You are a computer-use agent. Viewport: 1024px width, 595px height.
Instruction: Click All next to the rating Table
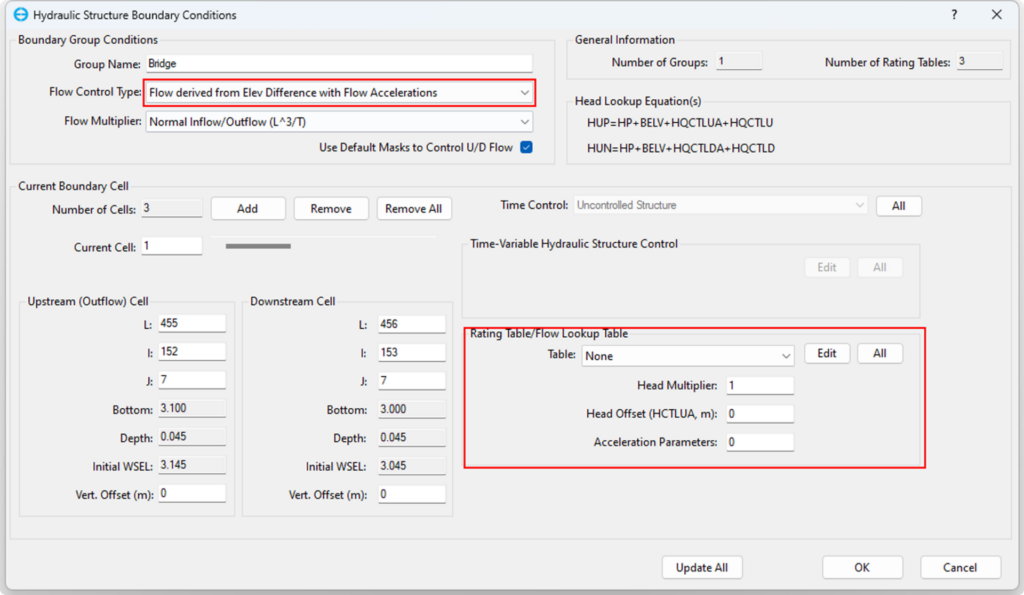880,354
